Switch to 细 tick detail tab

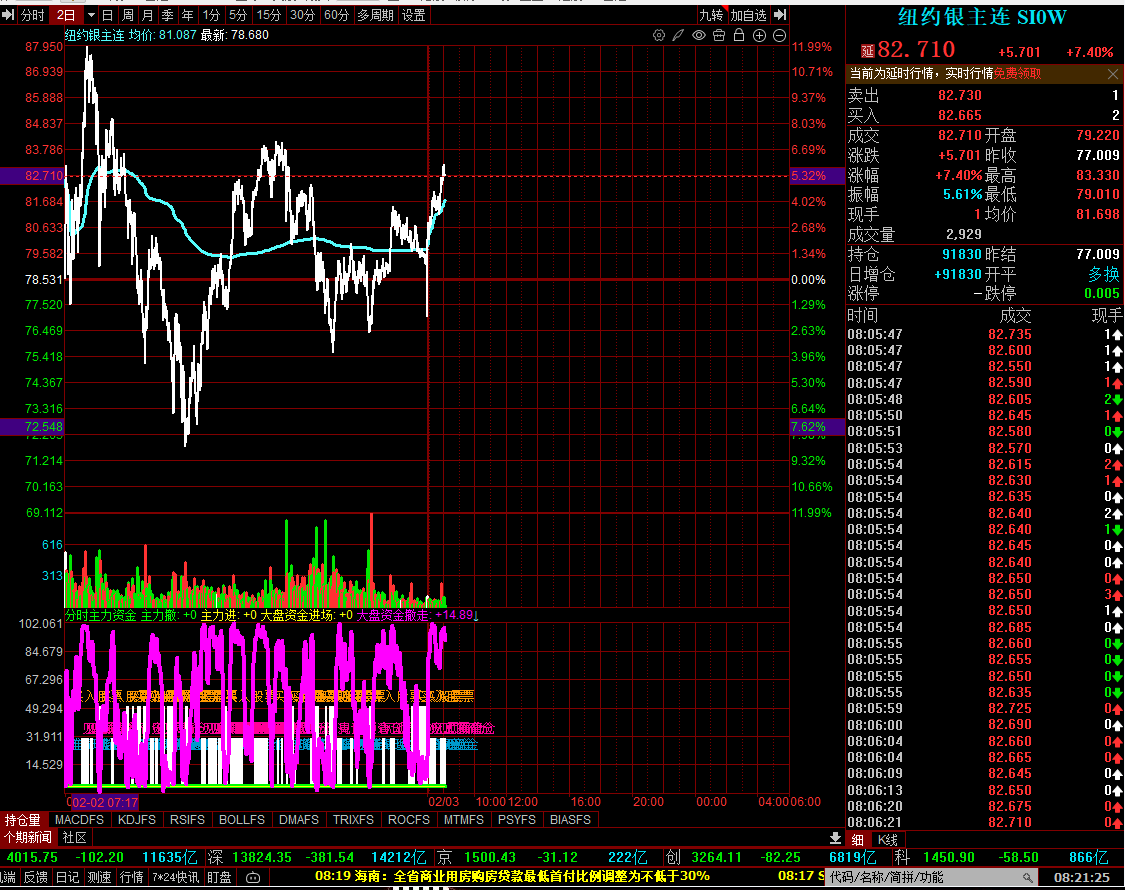click(x=858, y=839)
